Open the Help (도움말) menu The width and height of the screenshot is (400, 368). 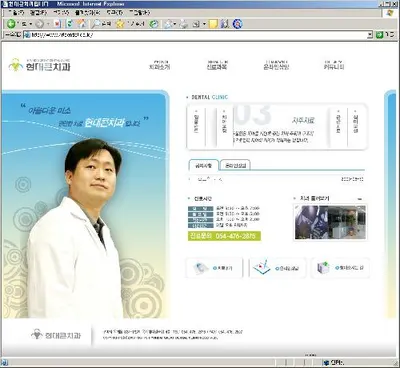tap(140, 13)
